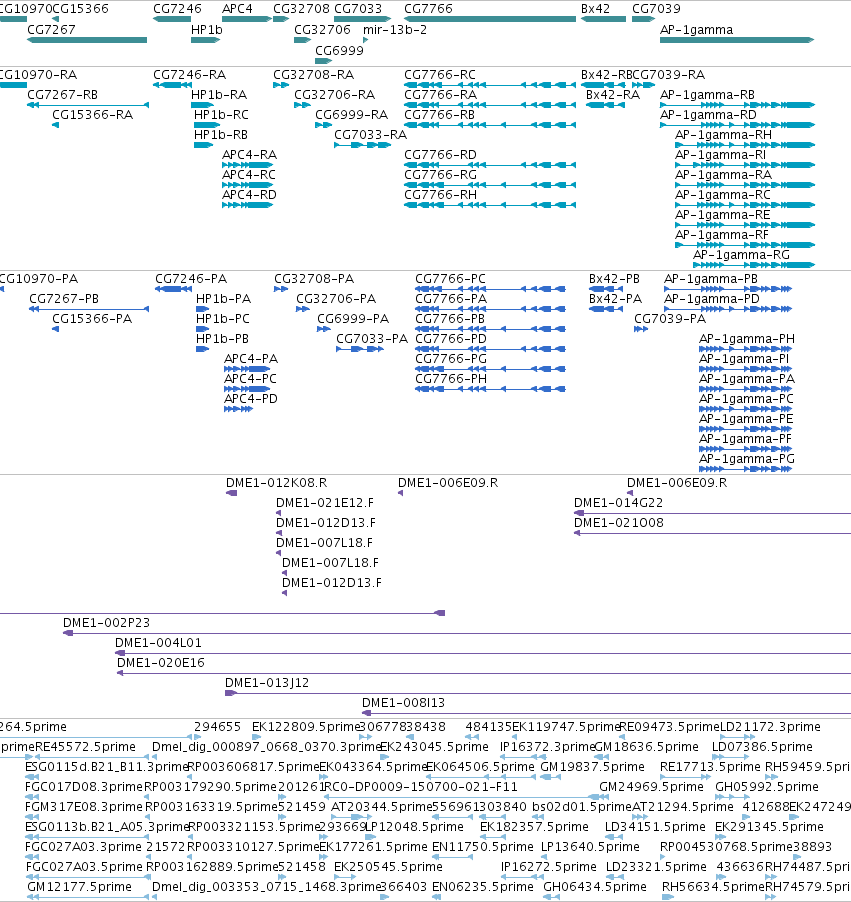Select transcript Bx42-RA

613,95
